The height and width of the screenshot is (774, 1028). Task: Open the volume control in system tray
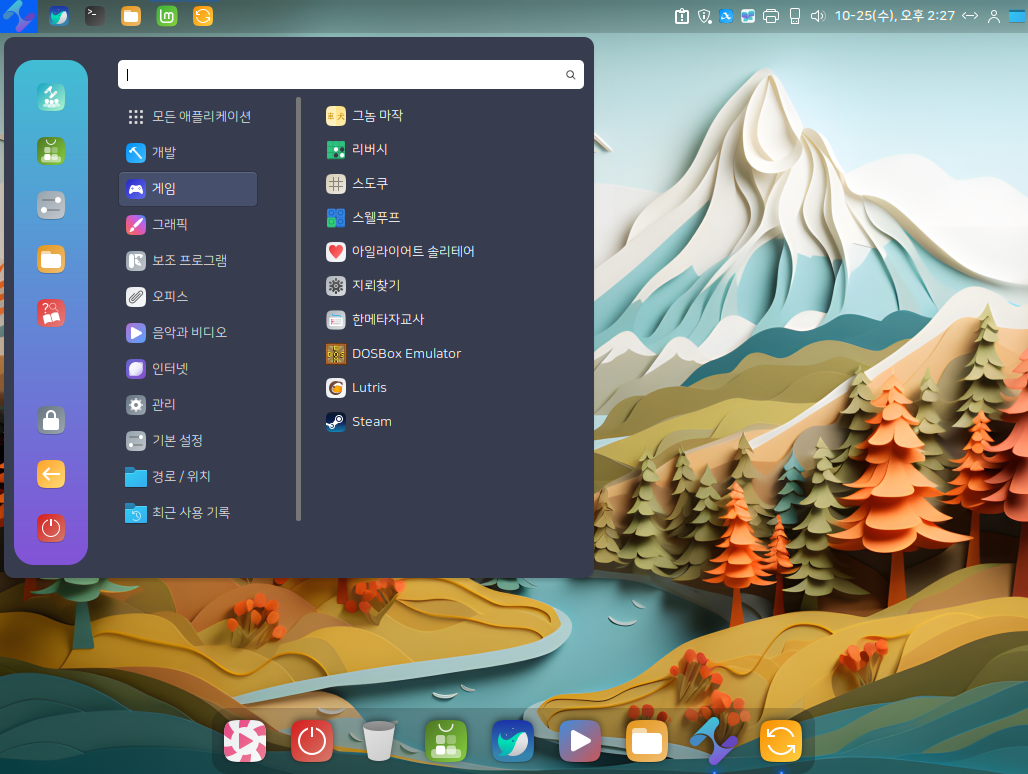(817, 16)
